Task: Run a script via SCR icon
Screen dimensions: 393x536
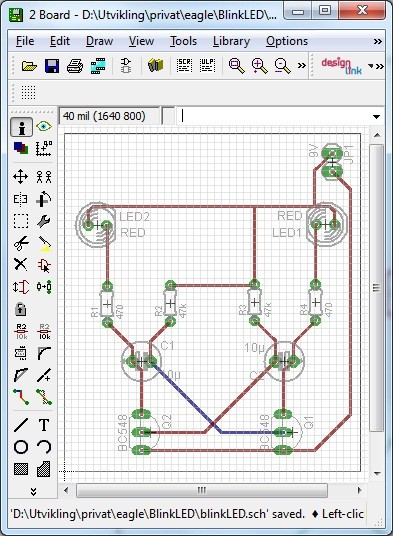Action: point(184,65)
